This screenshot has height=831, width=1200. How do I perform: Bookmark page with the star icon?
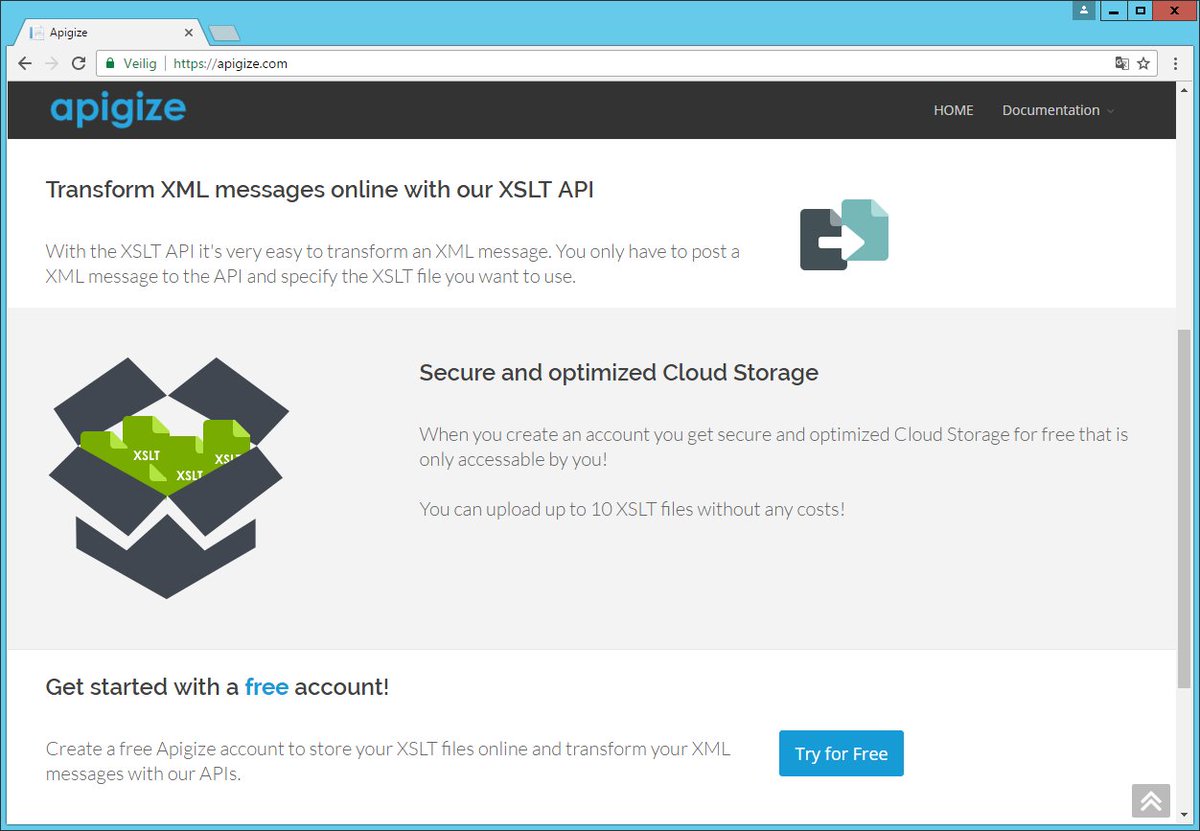click(x=1144, y=63)
